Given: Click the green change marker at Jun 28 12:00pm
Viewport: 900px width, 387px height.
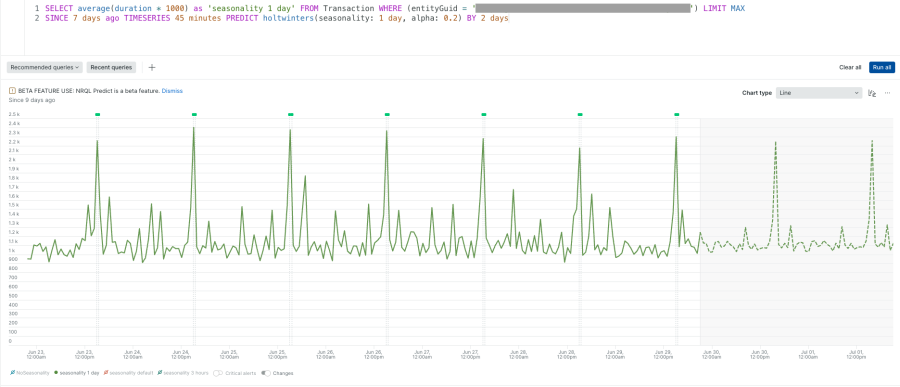Looking at the screenshot, I should (x=580, y=115).
